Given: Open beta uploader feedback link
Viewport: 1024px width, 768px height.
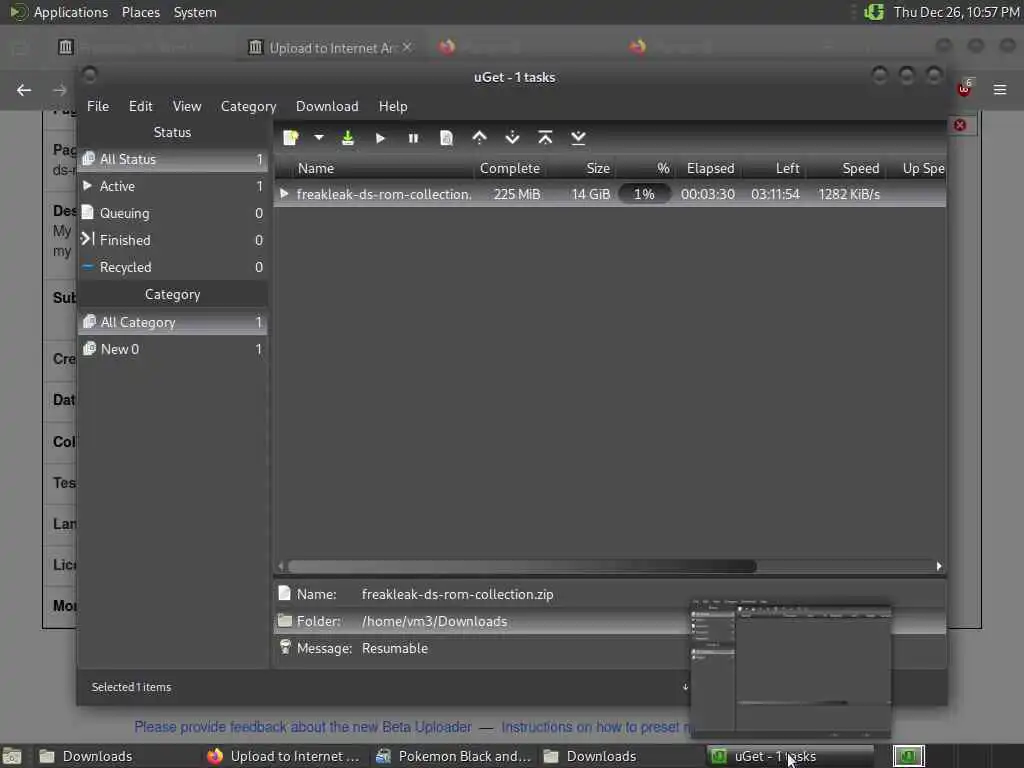Looking at the screenshot, I should (x=303, y=727).
